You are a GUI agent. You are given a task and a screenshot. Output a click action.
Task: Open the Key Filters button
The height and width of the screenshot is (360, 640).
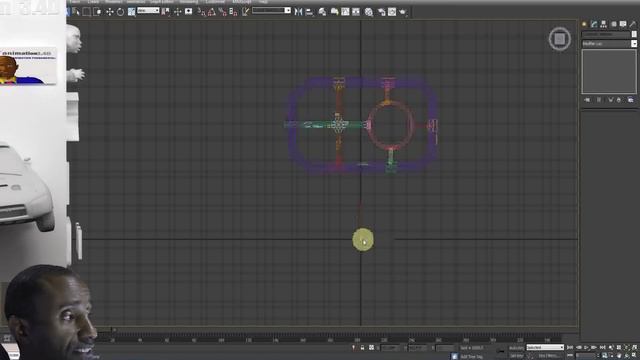click(x=548, y=356)
